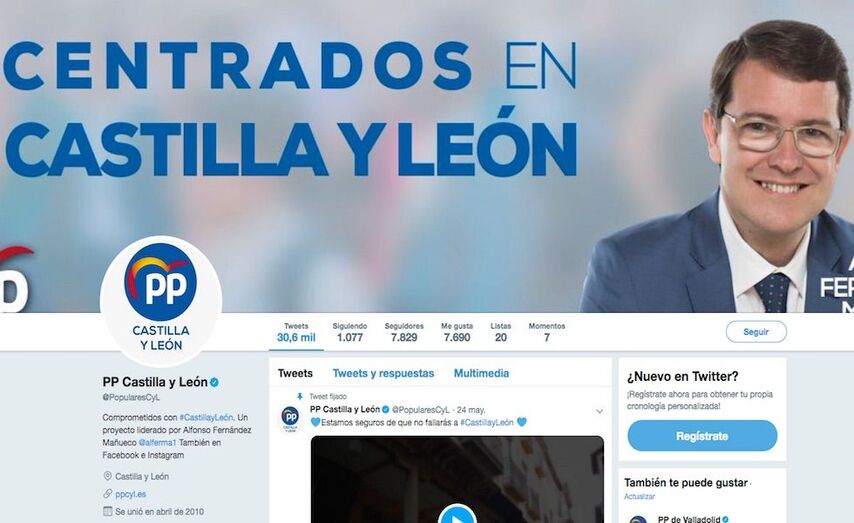Click the calendar icon next to join date
Screen dimensions: 854x523
pos(107,512)
